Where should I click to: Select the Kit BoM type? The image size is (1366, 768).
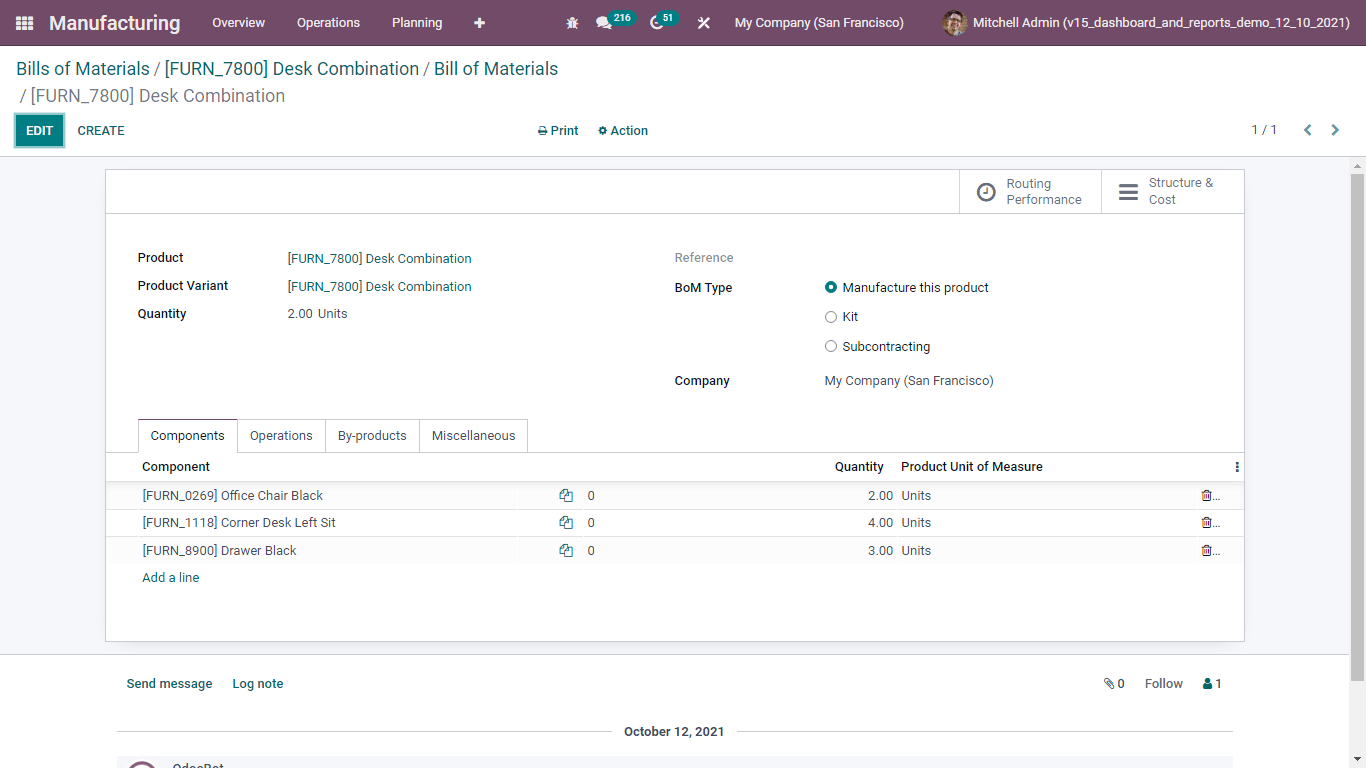click(x=831, y=317)
